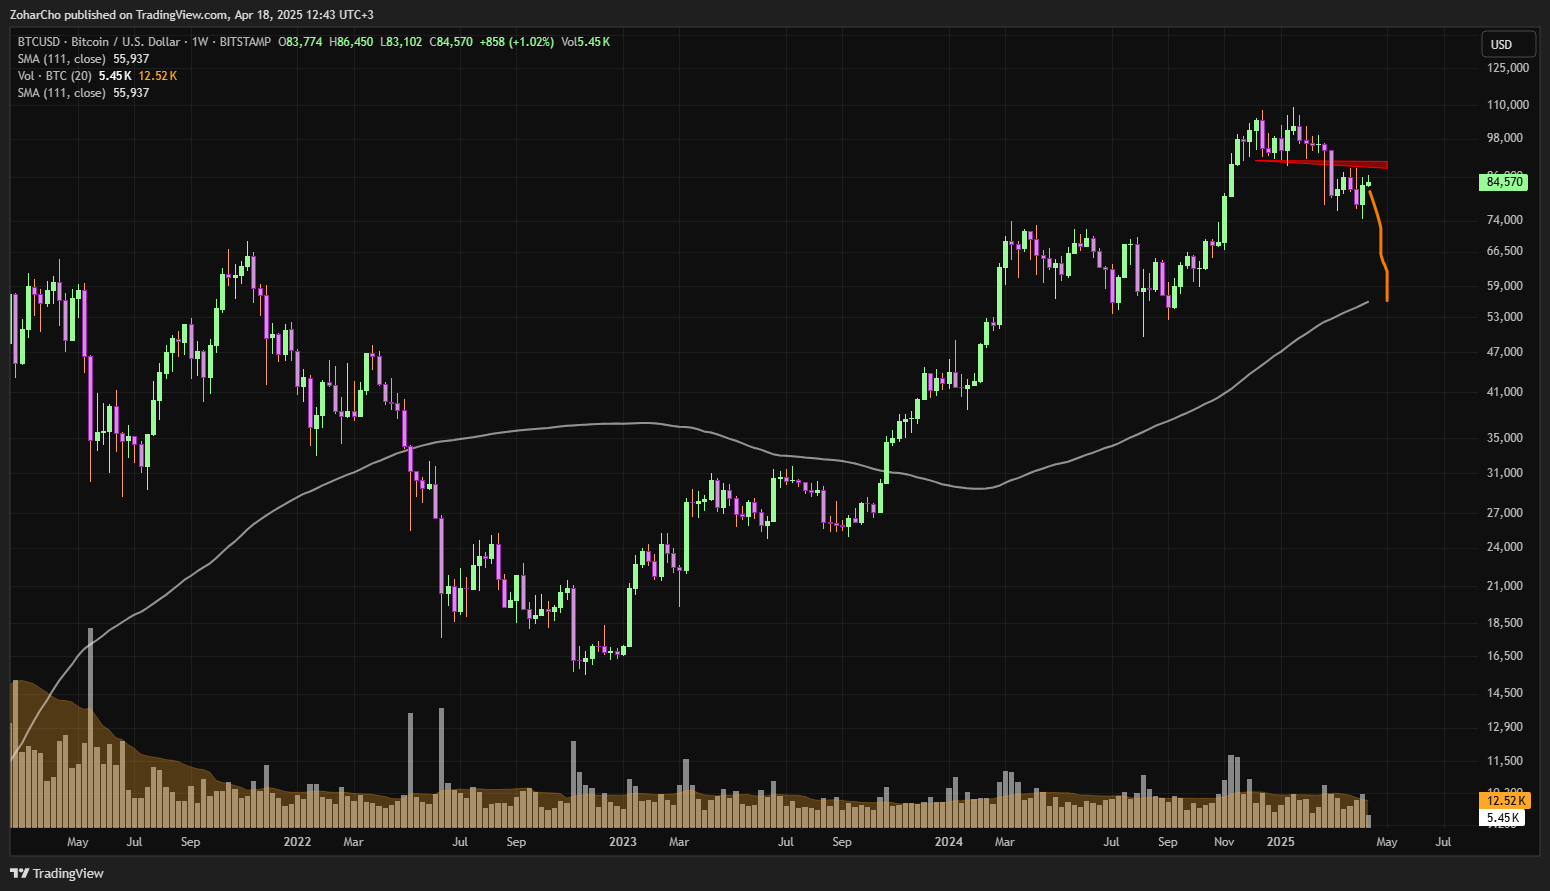Click the close value C84,570 in the legend

pyautogui.click(x=451, y=42)
